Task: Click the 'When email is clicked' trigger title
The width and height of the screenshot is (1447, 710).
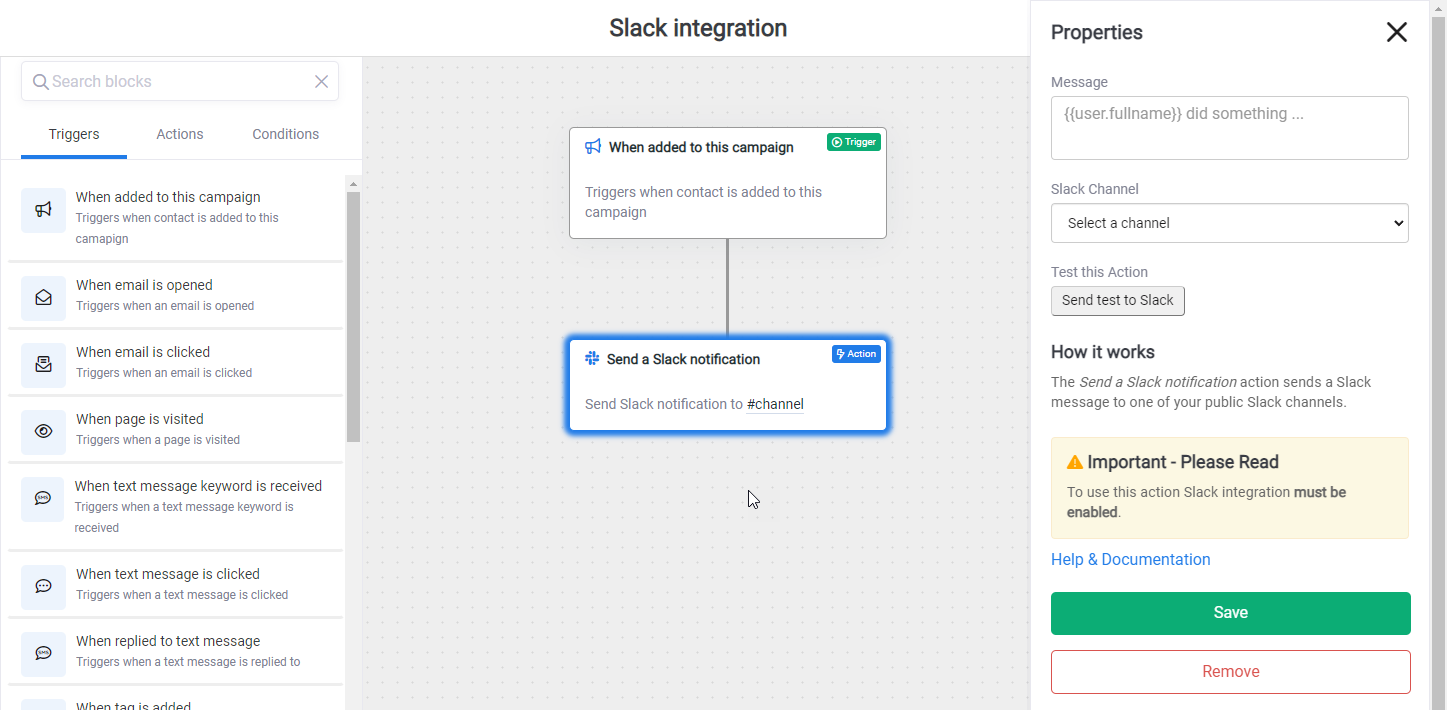Action: pyautogui.click(x=143, y=352)
